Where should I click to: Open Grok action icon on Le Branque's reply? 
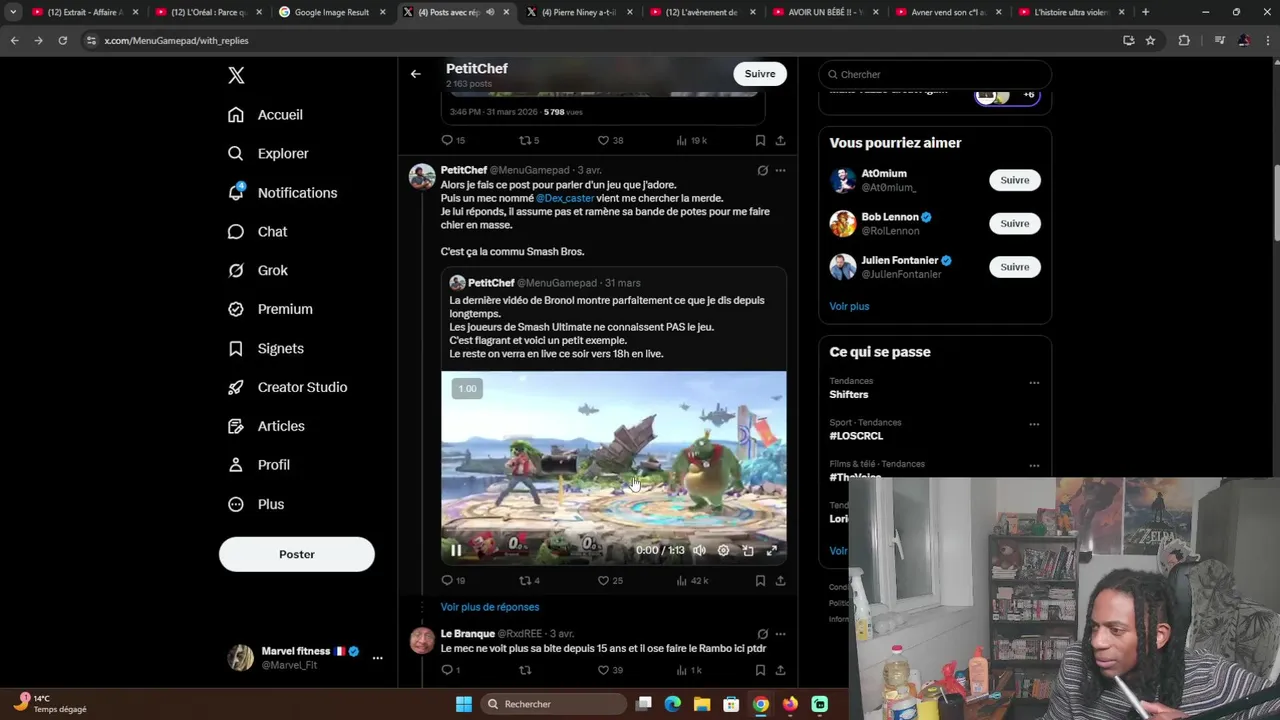click(x=762, y=634)
